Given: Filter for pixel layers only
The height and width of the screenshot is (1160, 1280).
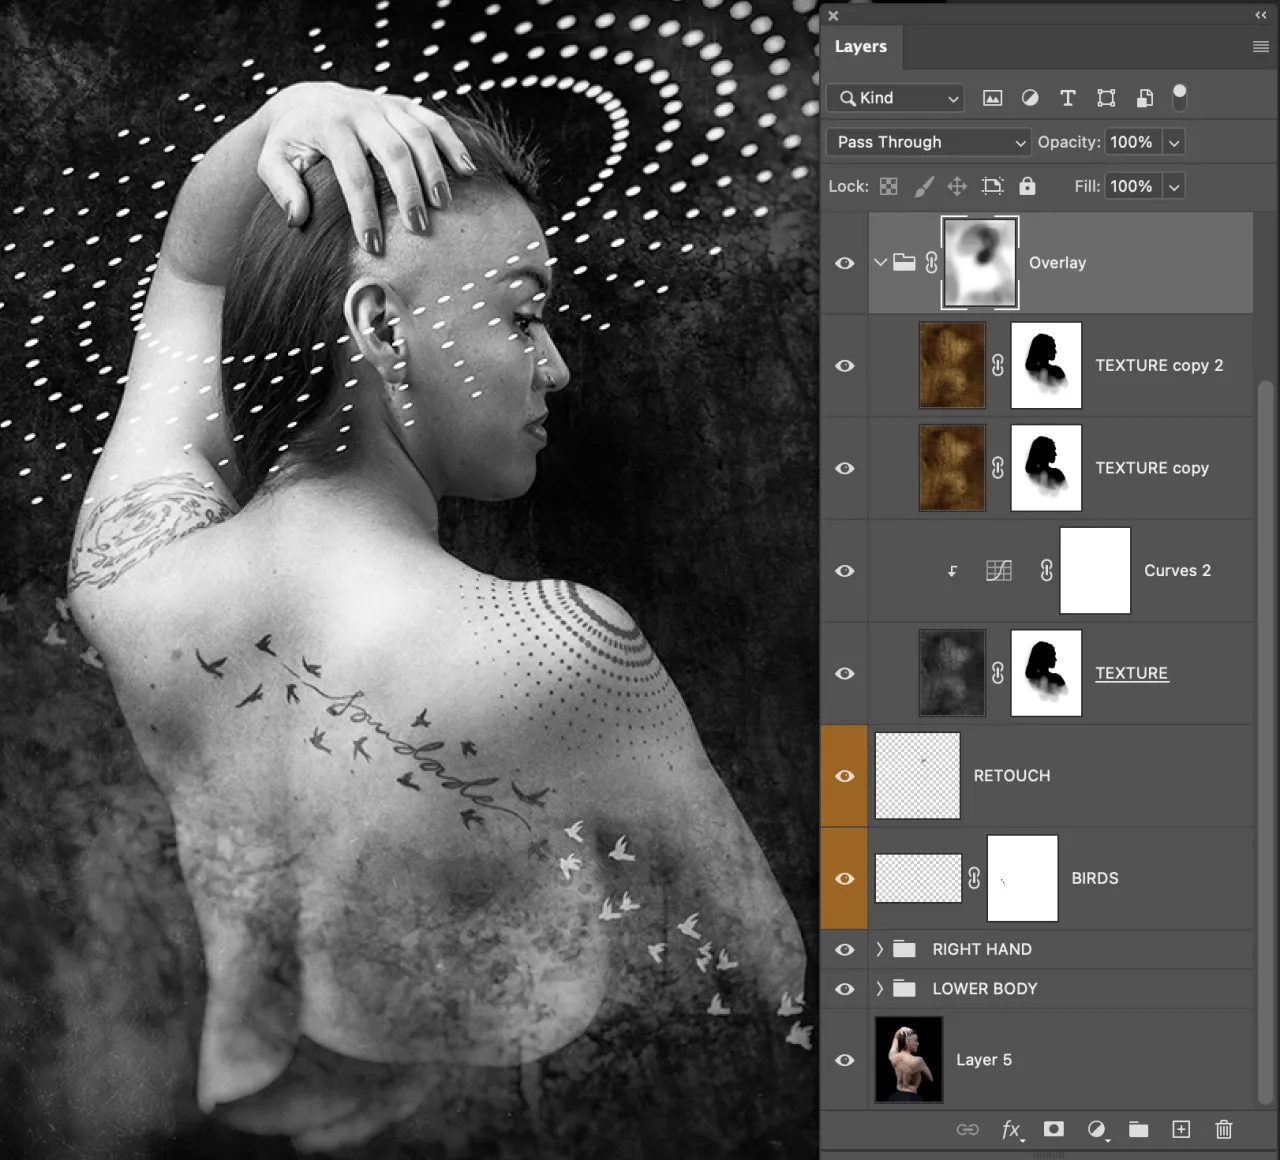Looking at the screenshot, I should pos(992,97).
